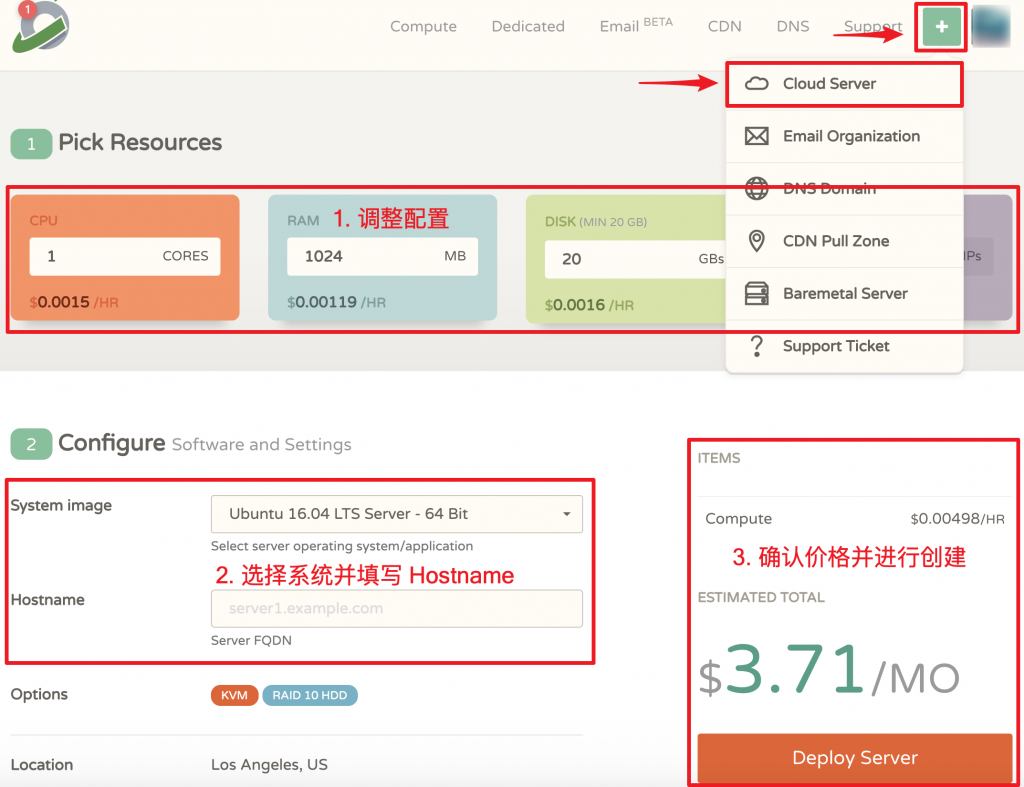This screenshot has height=787, width=1024.
Task: Click the KVM option tag
Action: (x=234, y=696)
